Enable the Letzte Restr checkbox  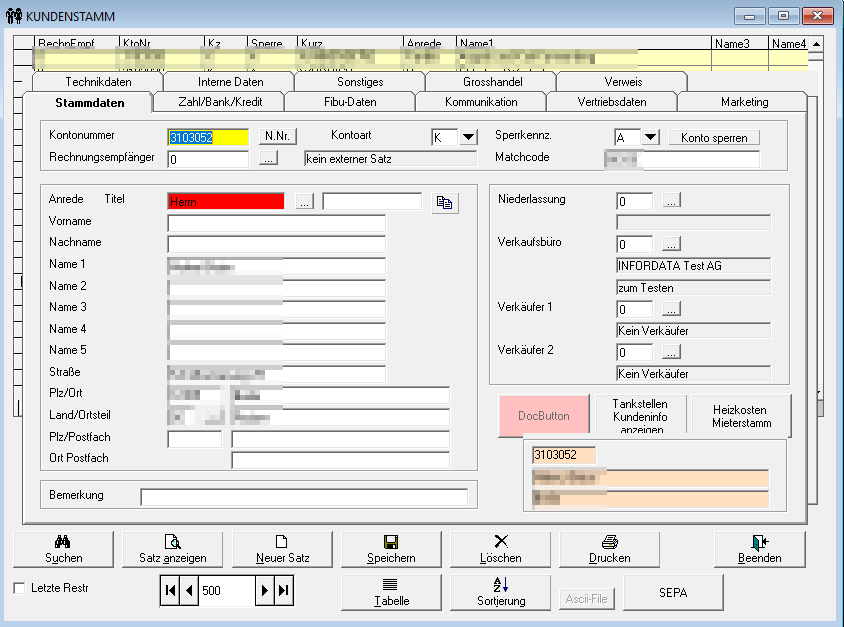(20, 588)
